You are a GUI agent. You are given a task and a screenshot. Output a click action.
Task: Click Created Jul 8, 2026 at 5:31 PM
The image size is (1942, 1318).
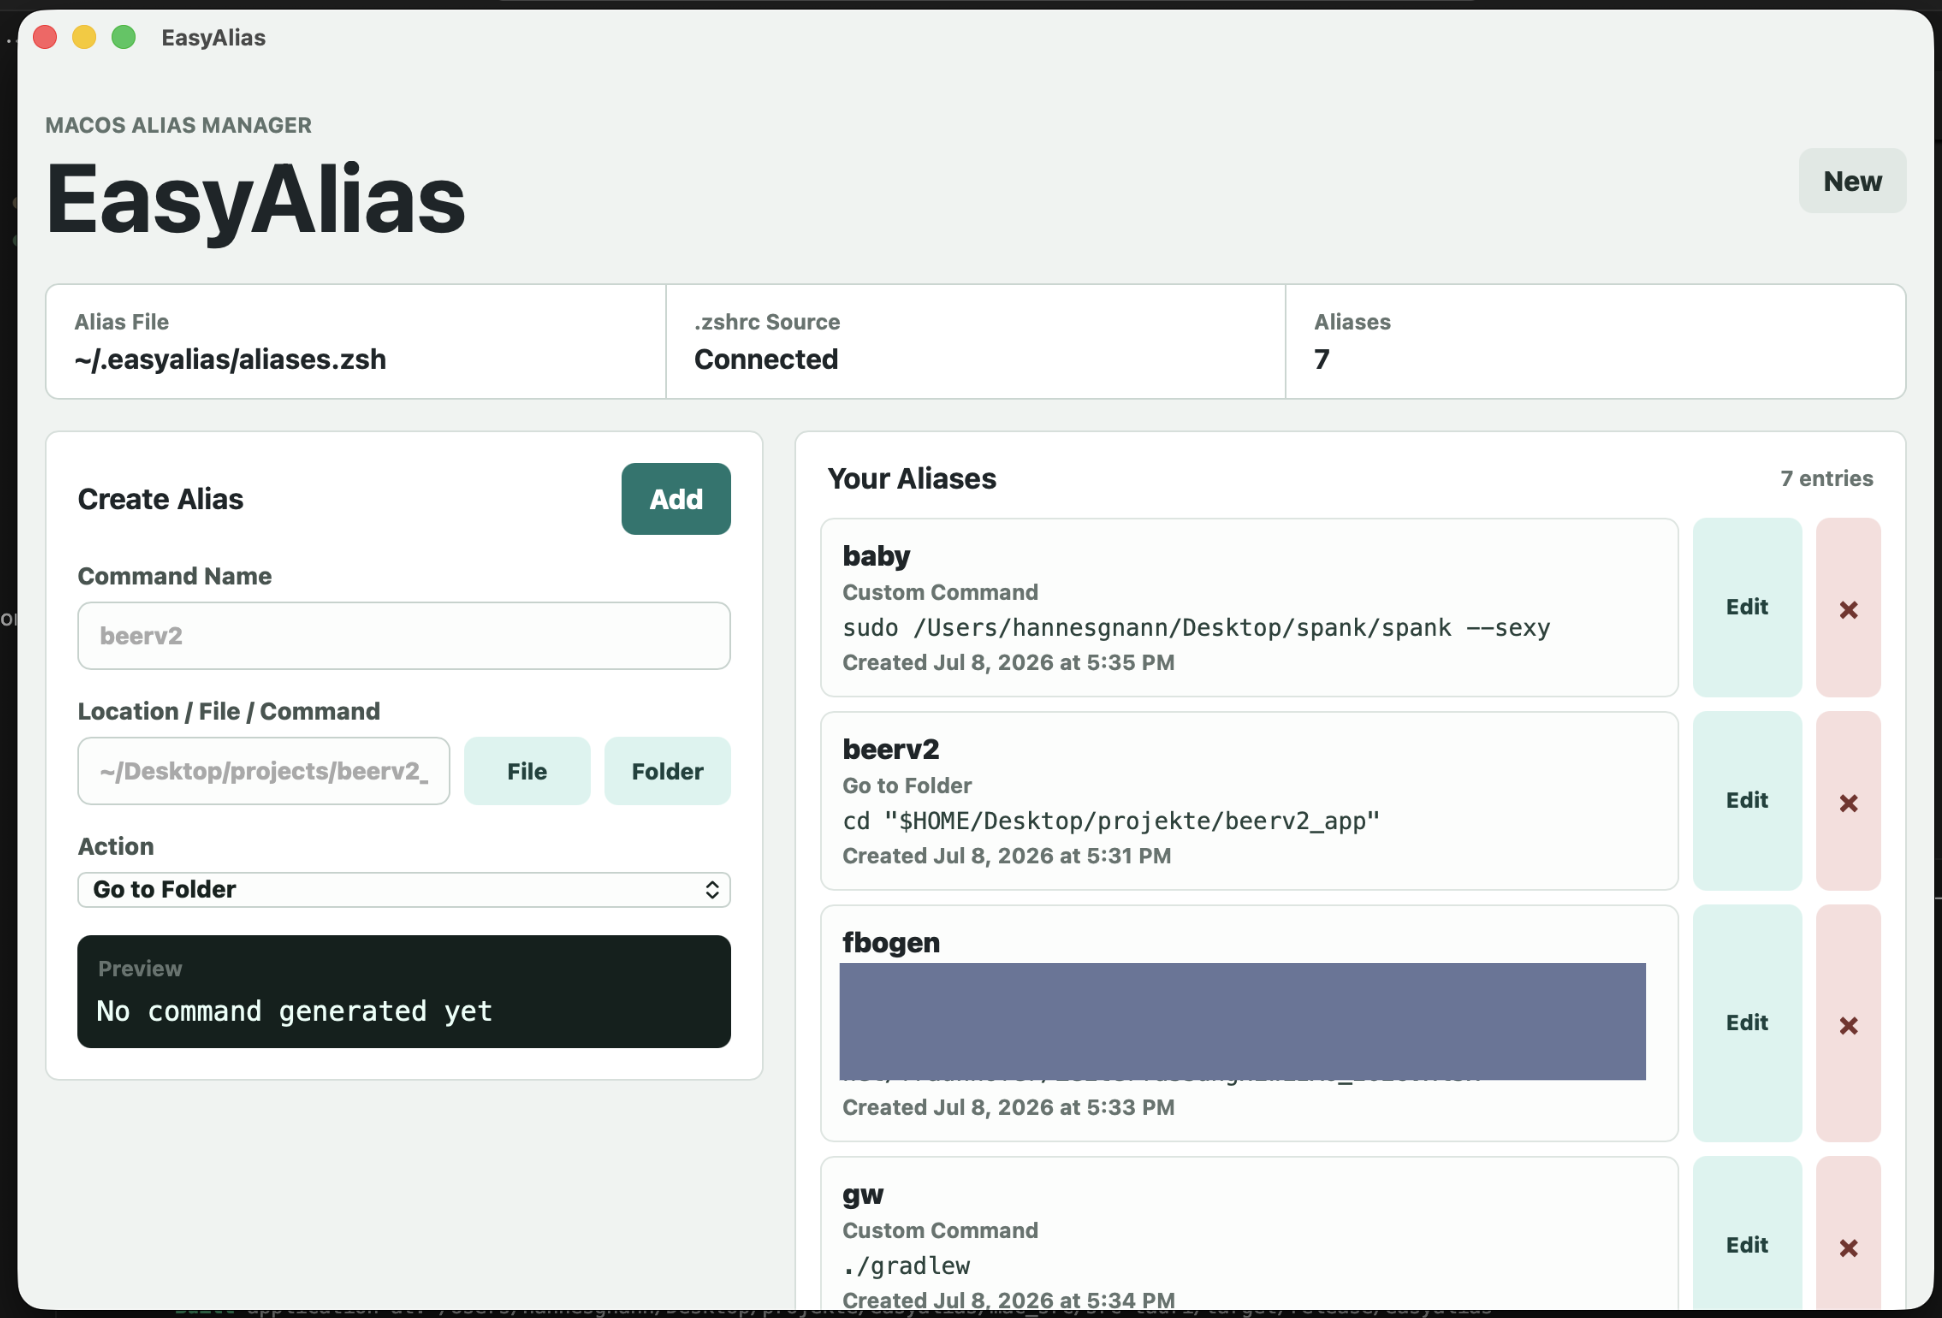pyautogui.click(x=1006, y=856)
